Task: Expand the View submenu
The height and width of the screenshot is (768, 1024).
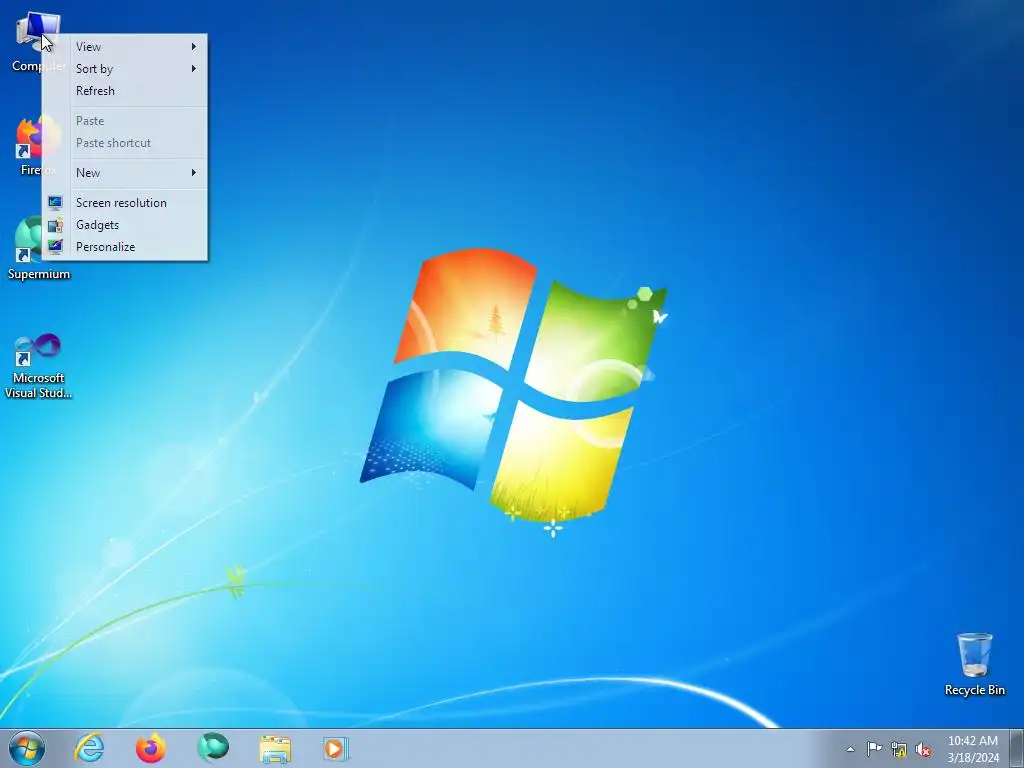Action: pos(125,46)
